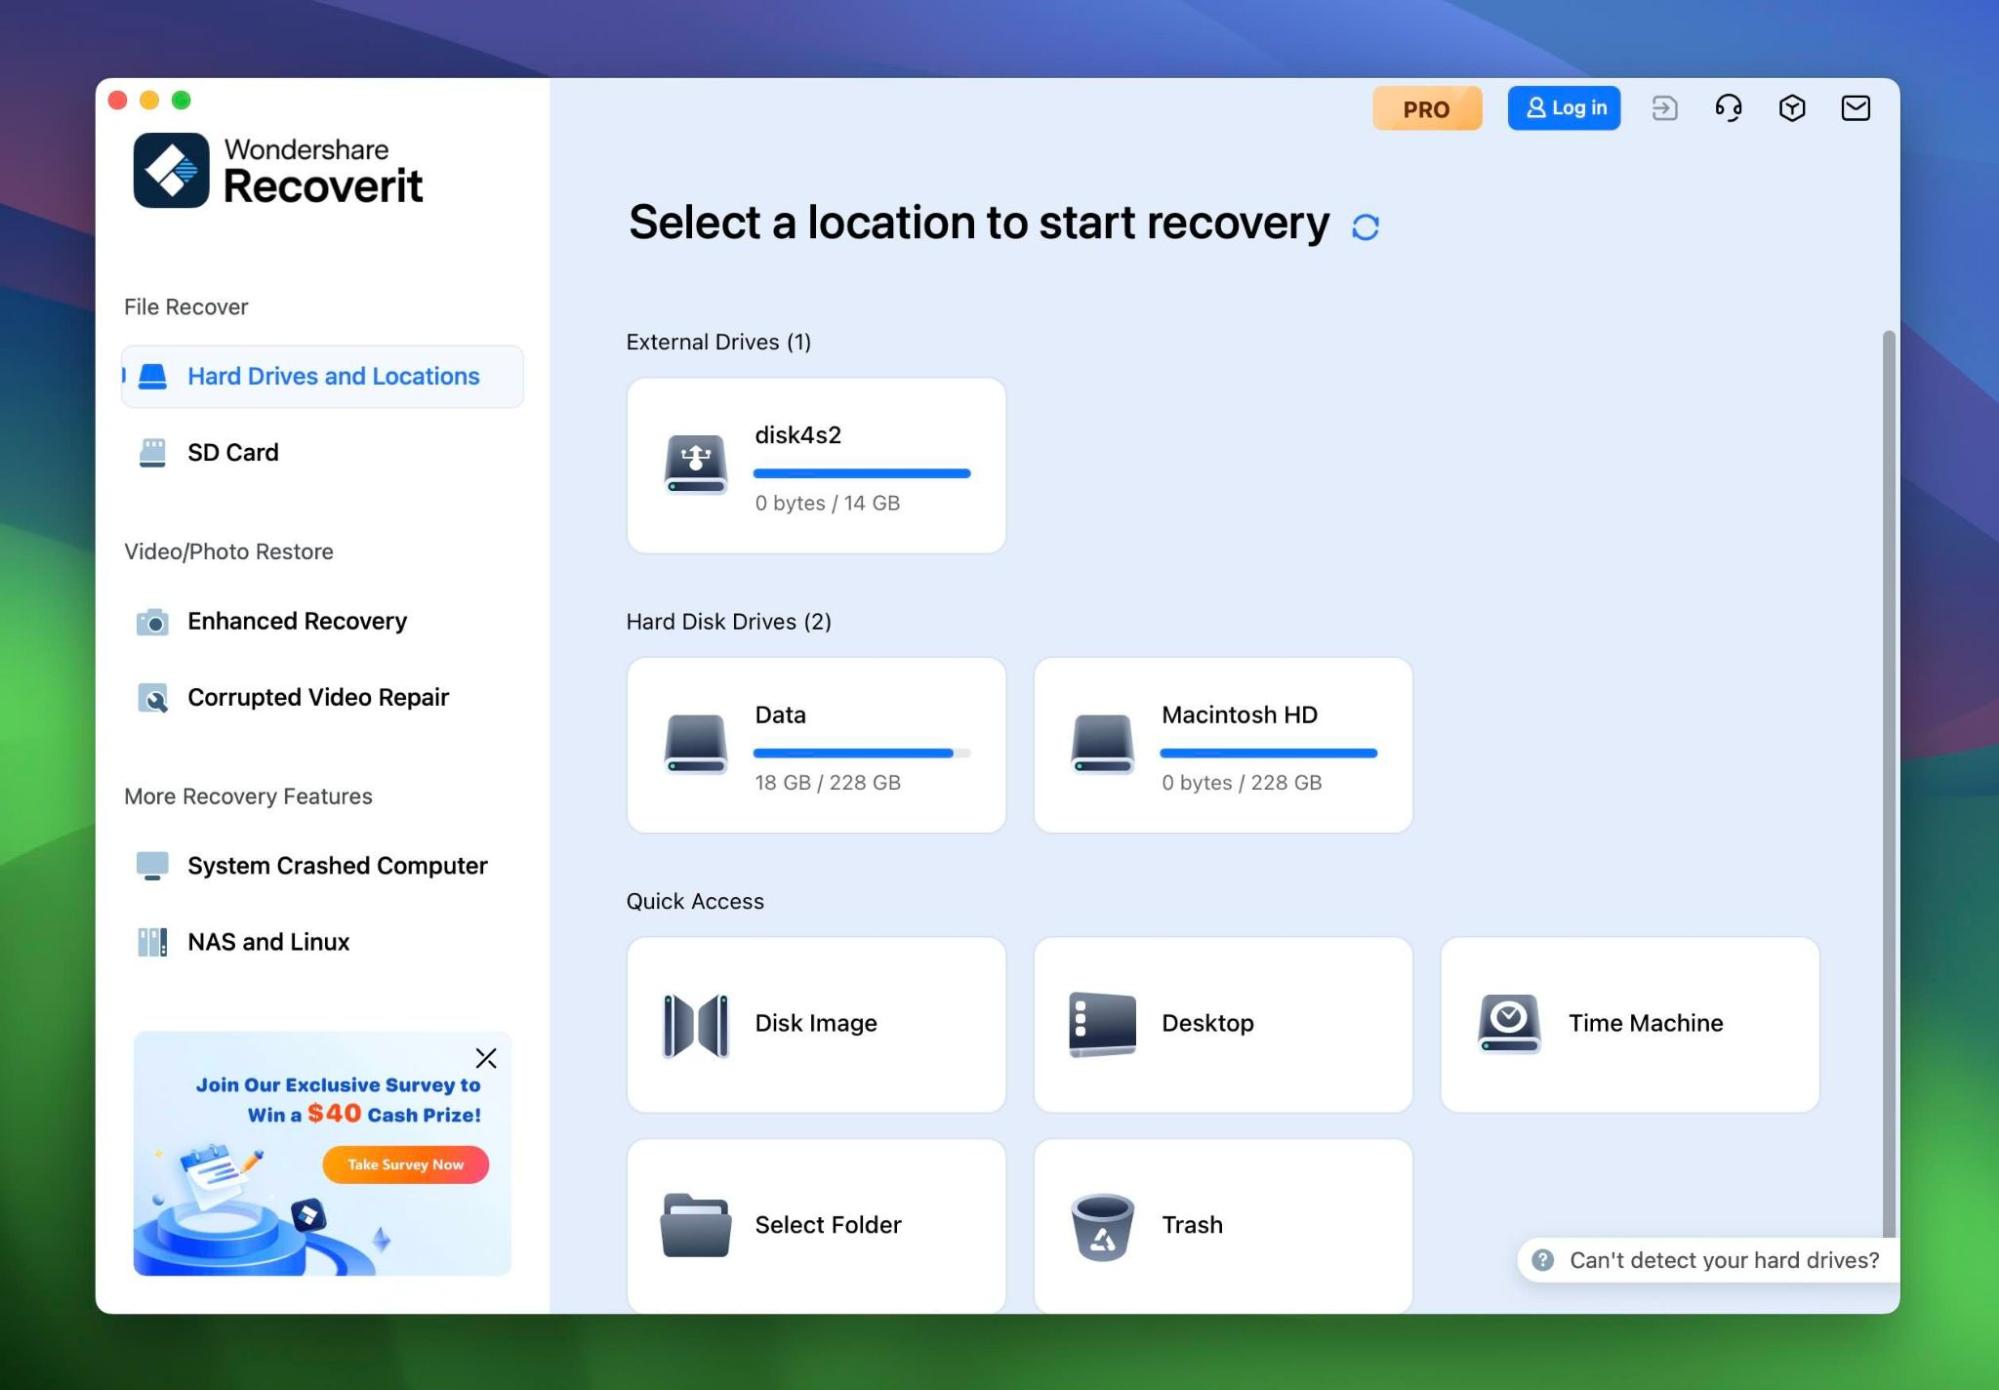Click the Trash bin icon
Viewport: 1999px width, 1390px height.
(1102, 1227)
